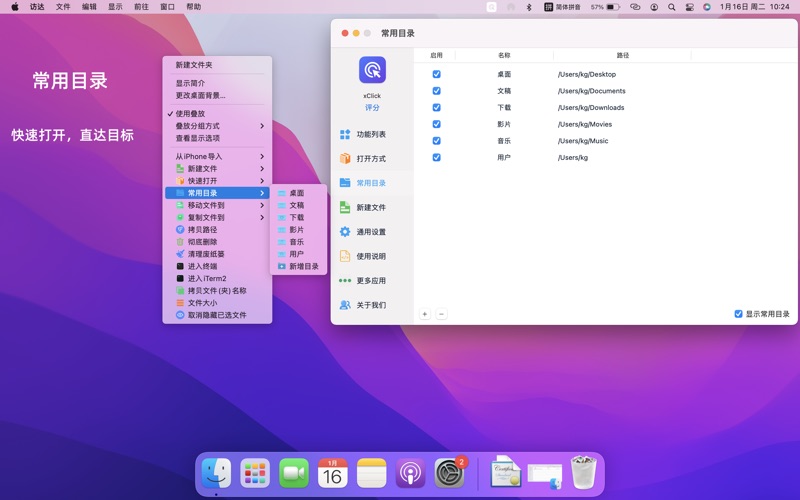Open 通用设置 sidebar section
The width and height of the screenshot is (800, 500).
pyautogui.click(x=372, y=232)
